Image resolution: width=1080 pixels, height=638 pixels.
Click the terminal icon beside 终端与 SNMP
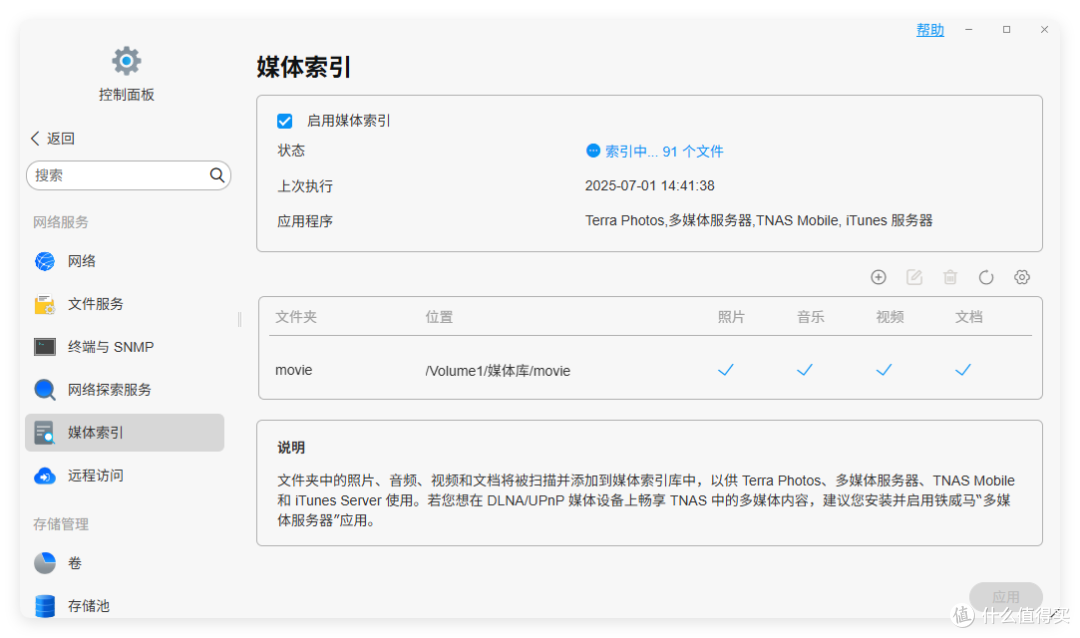pos(45,347)
